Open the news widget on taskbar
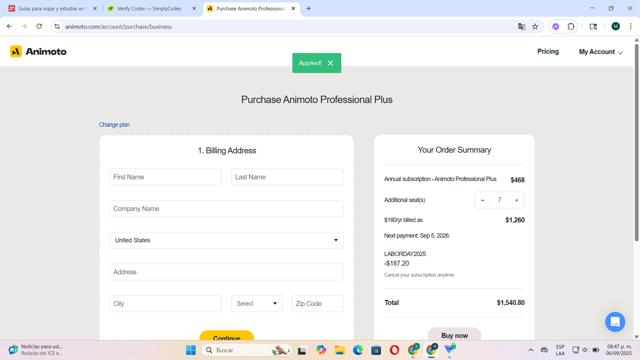The image size is (640, 360). 36,350
